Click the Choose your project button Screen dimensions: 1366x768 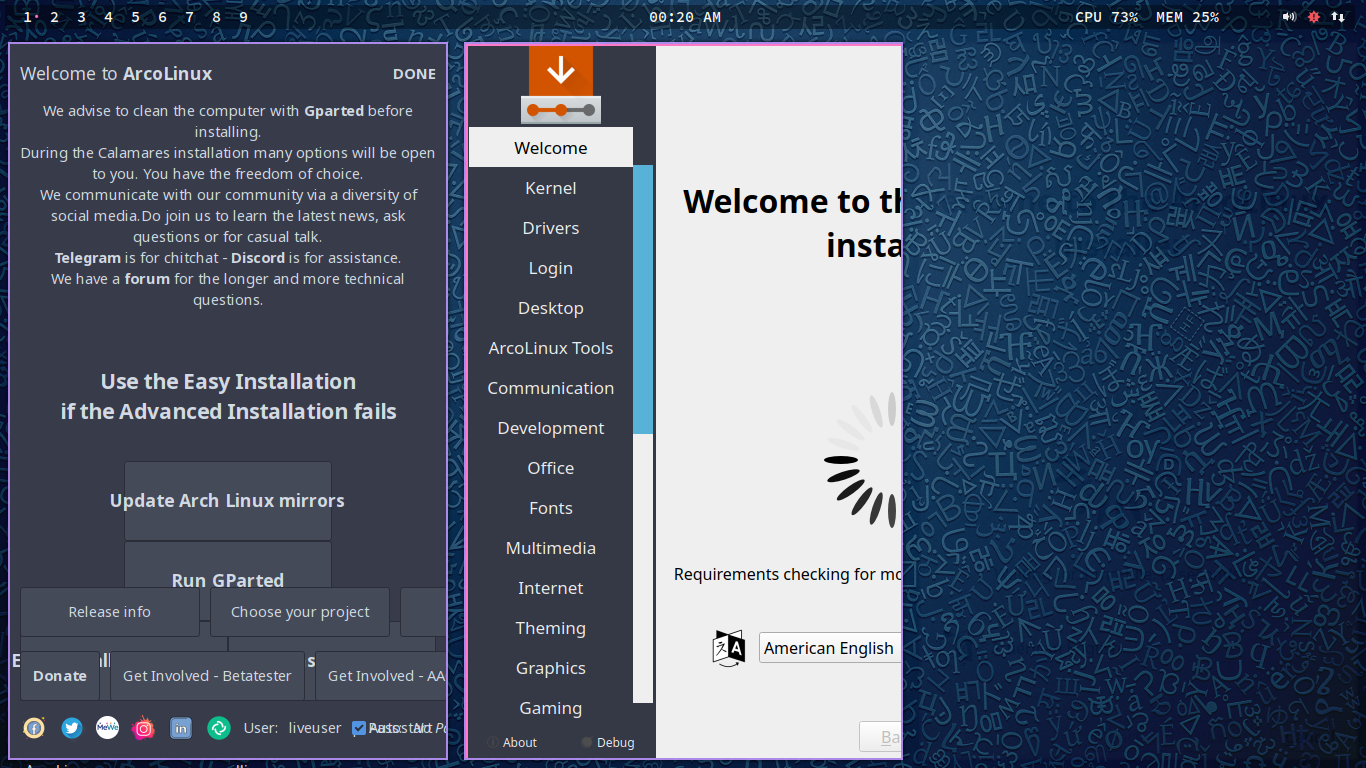click(300, 612)
